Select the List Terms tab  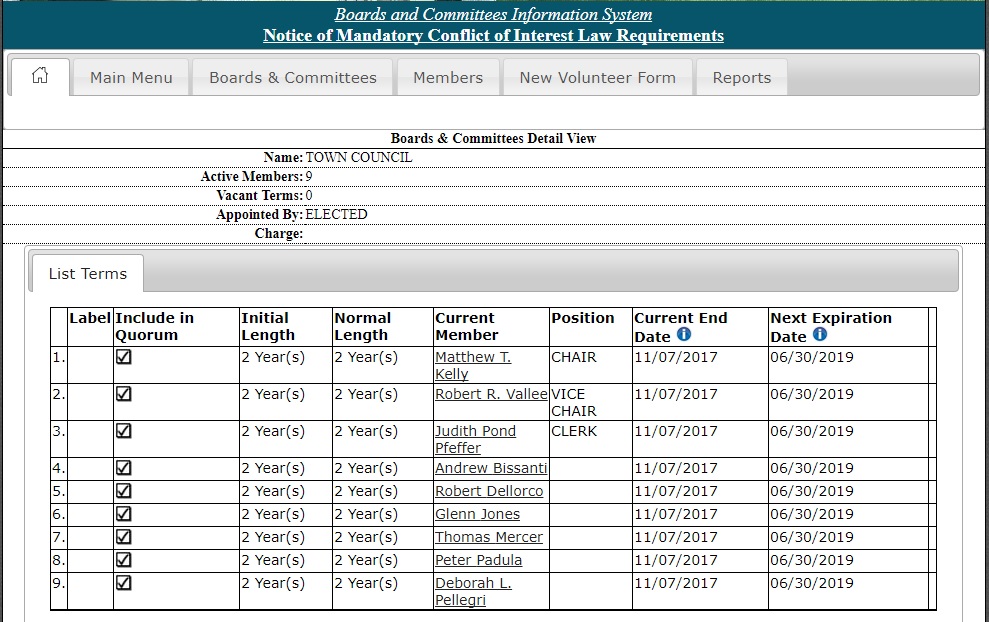pos(88,274)
